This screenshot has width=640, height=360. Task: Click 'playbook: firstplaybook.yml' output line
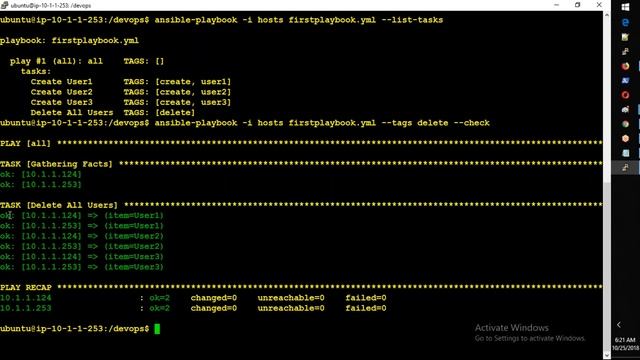(69, 41)
